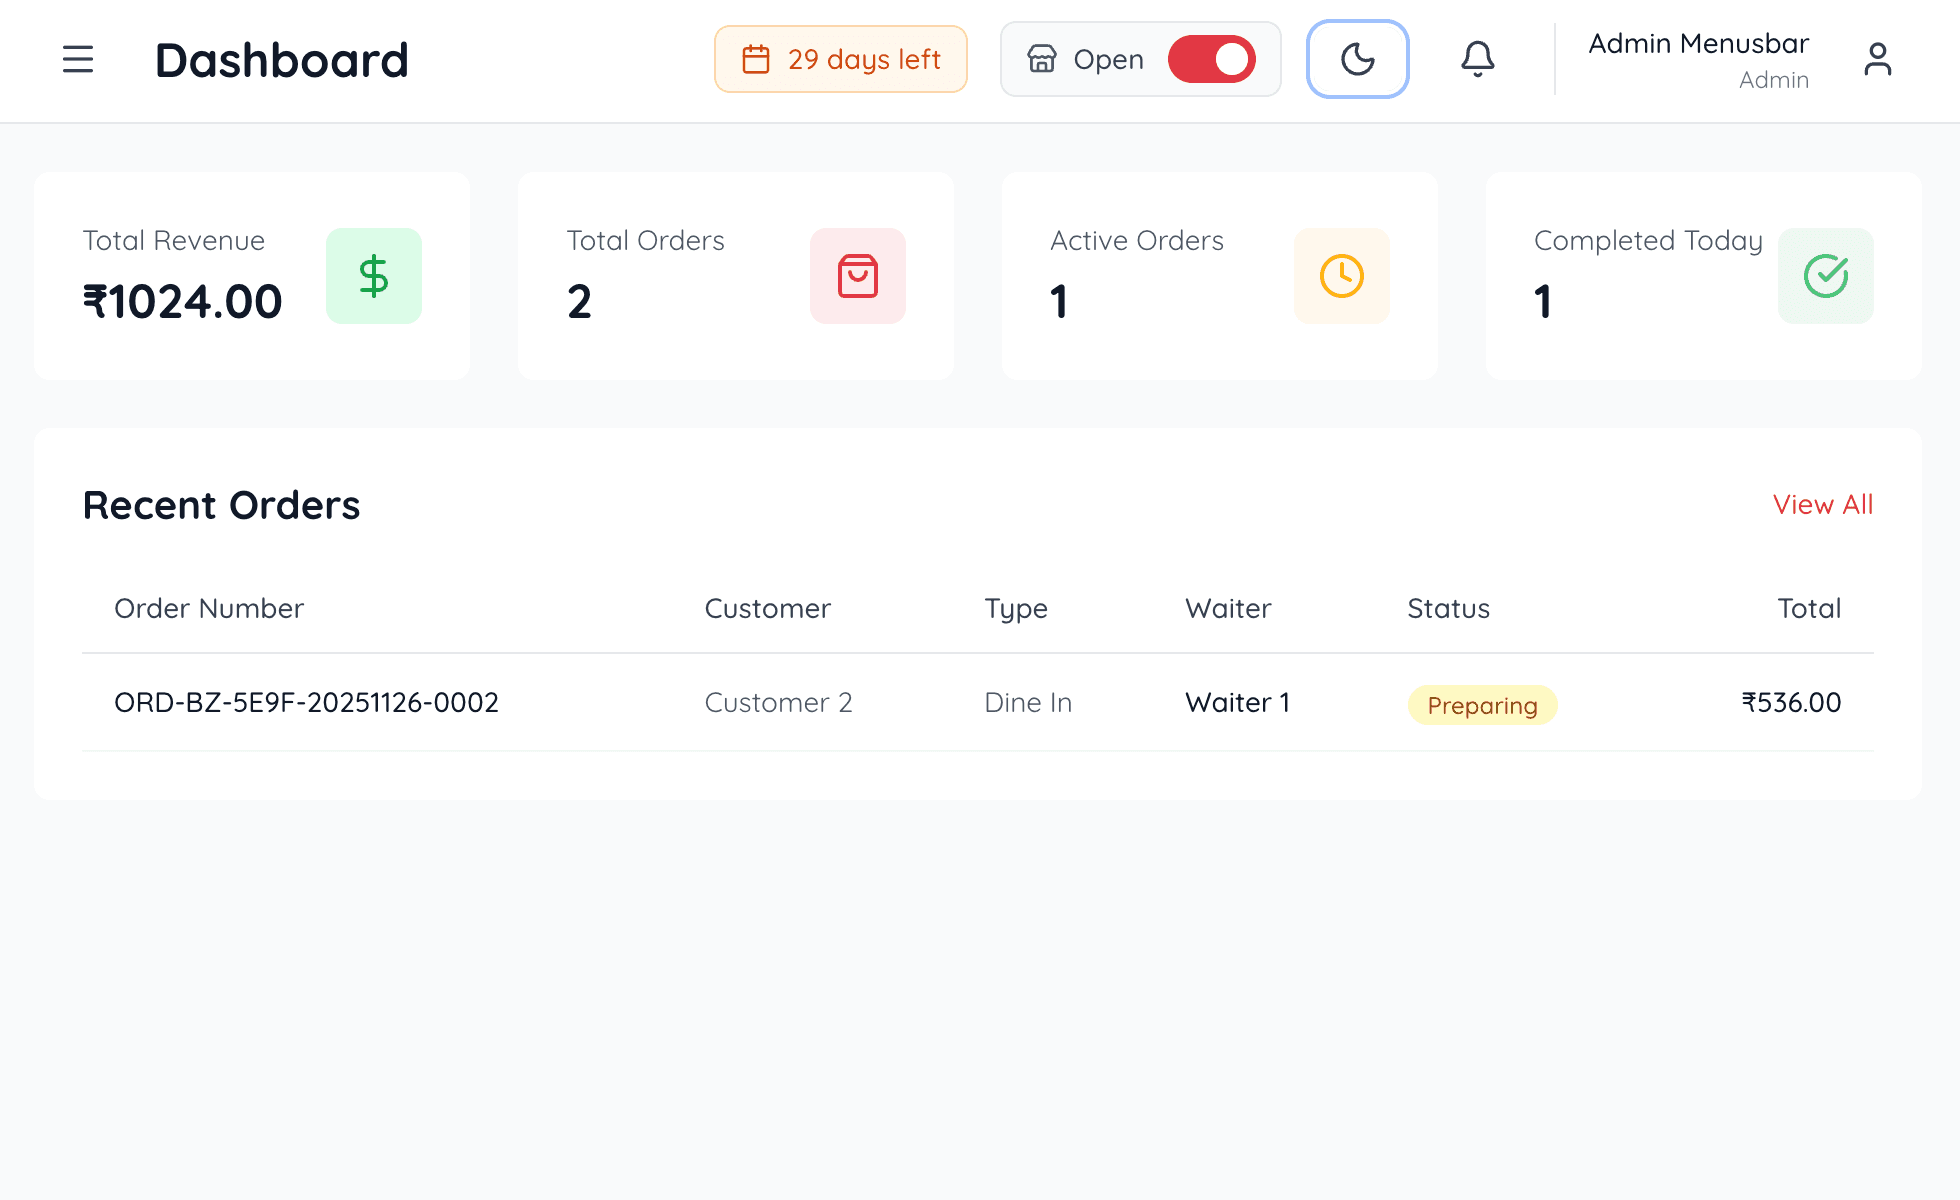This screenshot has height=1200, width=1960.
Task: Click the store icon beside Open
Action: pyautogui.click(x=1042, y=59)
